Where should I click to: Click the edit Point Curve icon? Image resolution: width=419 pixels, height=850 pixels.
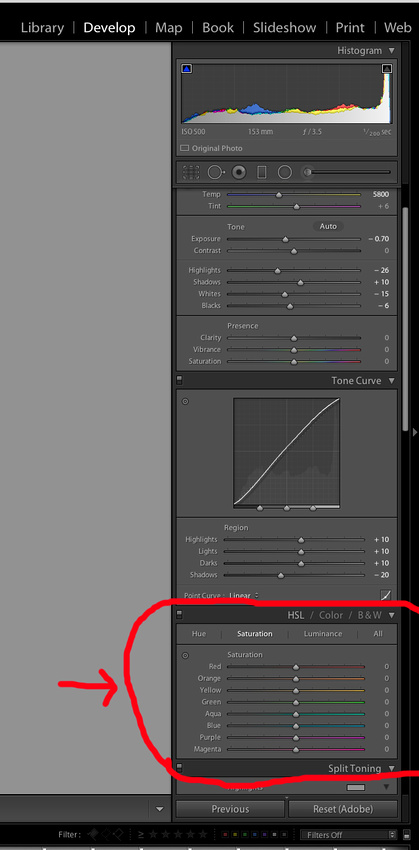pyautogui.click(x=386, y=595)
